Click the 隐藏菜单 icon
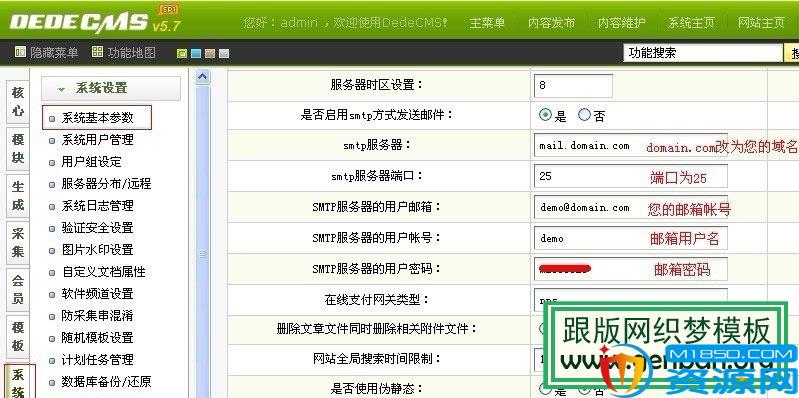Viewport: 799px width, 398px height. pyautogui.click(x=20, y=52)
